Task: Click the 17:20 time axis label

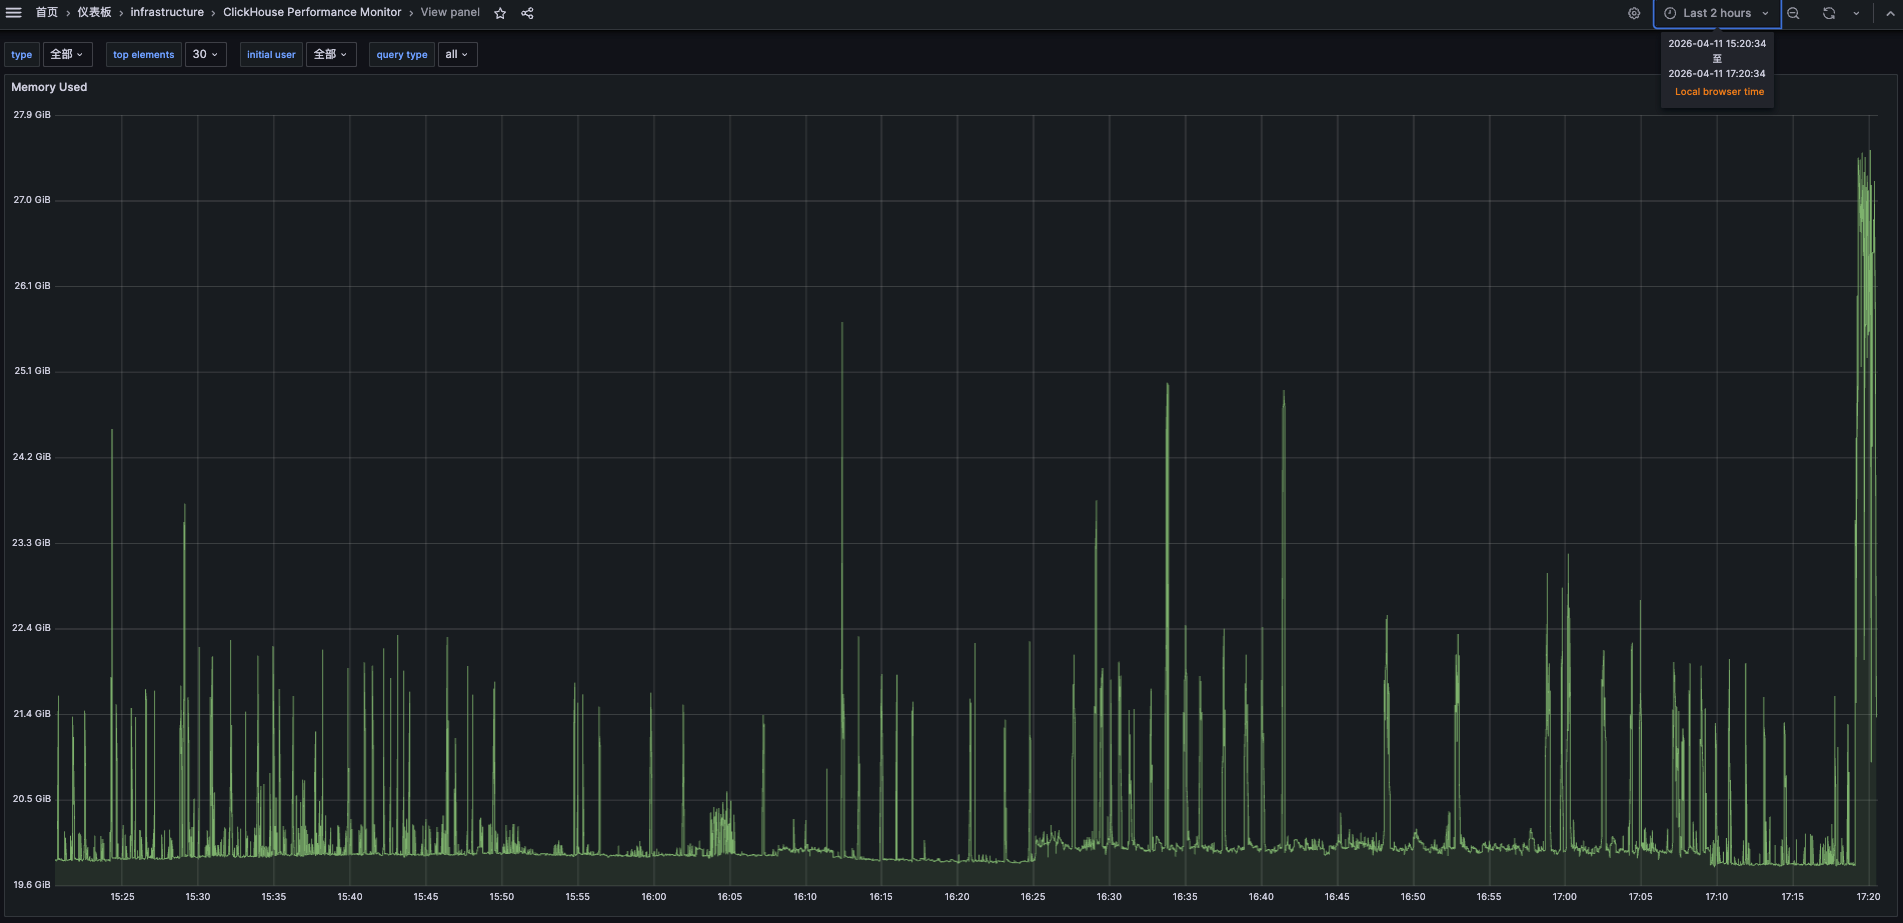Action: click(1868, 897)
